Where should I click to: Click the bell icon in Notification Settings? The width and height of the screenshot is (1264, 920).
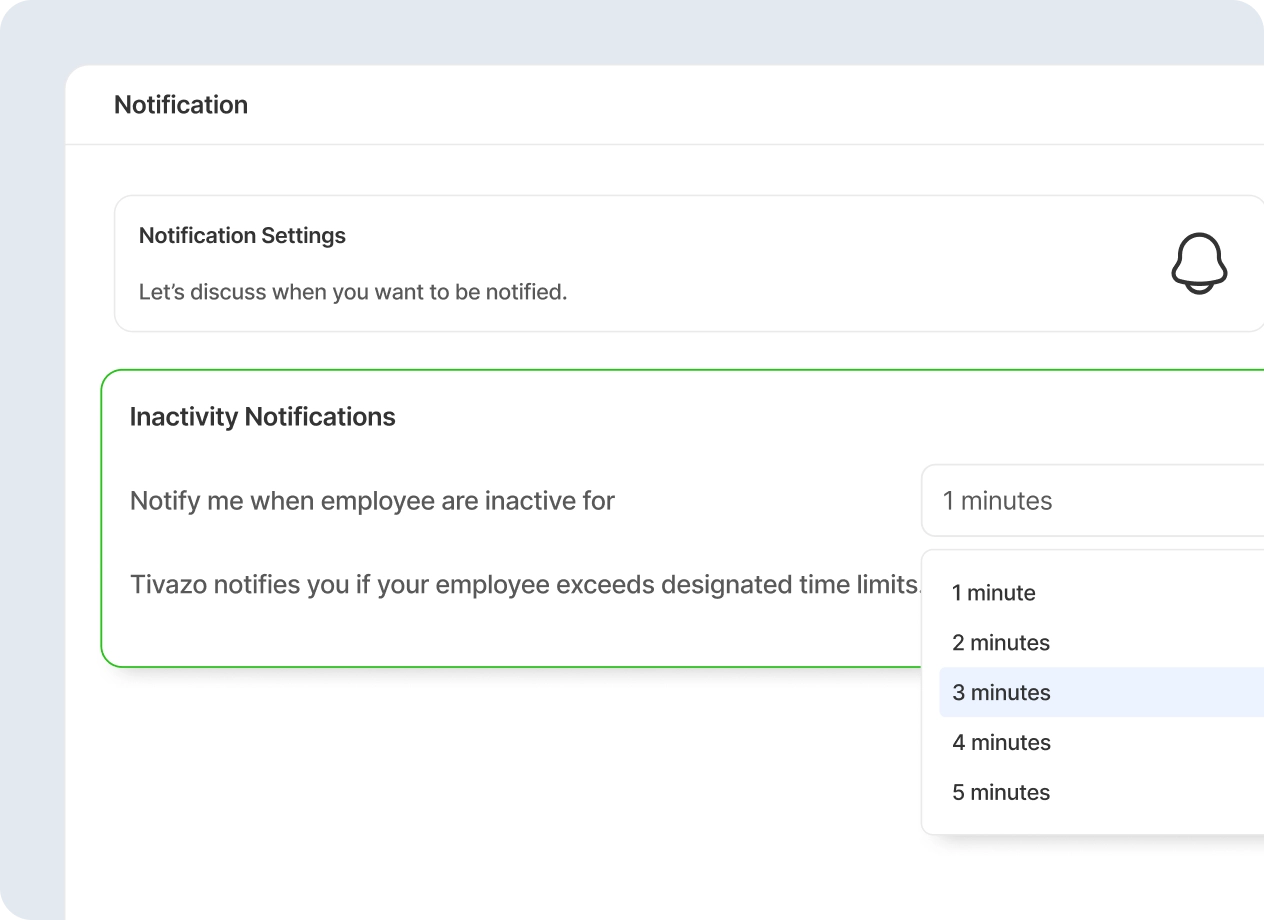(1198, 264)
